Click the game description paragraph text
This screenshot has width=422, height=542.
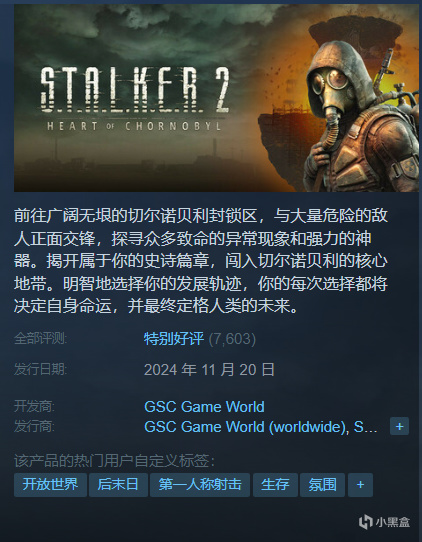tap(200, 261)
